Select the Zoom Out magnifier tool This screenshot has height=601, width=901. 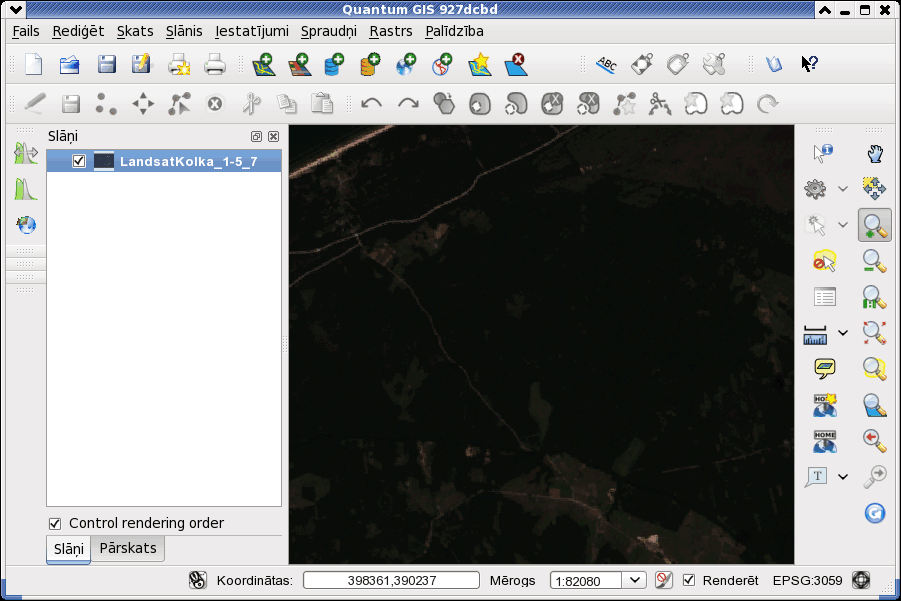coord(875,261)
